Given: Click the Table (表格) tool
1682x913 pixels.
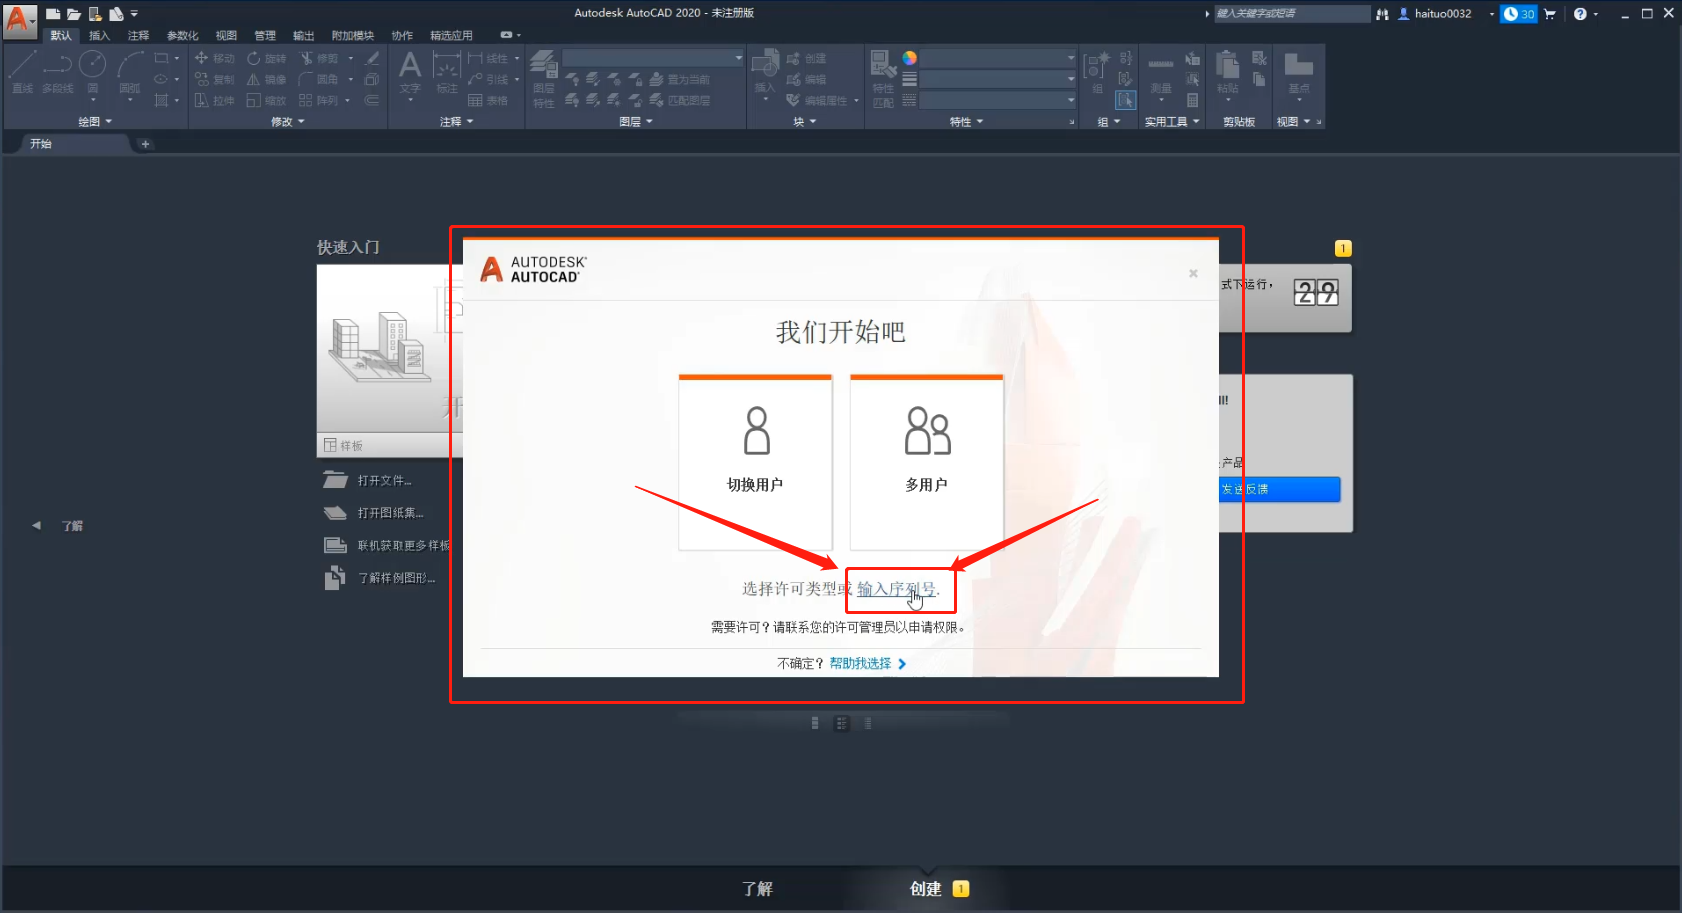Looking at the screenshot, I should (488, 100).
